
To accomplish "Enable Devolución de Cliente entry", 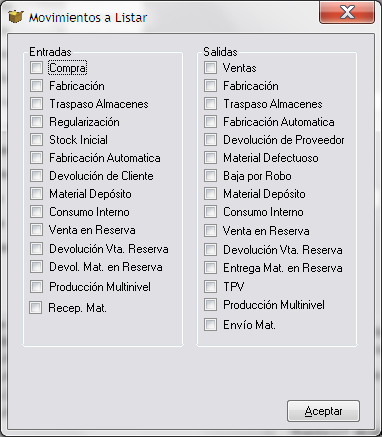I will tap(36, 176).
